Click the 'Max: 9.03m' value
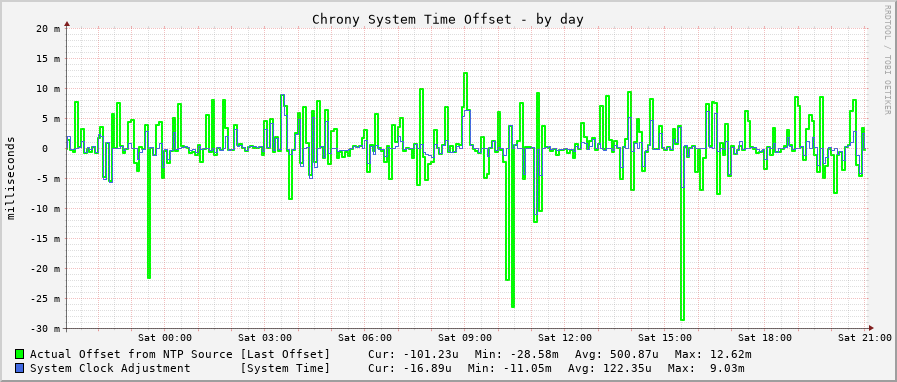This screenshot has width=897, height=382. coord(706,368)
